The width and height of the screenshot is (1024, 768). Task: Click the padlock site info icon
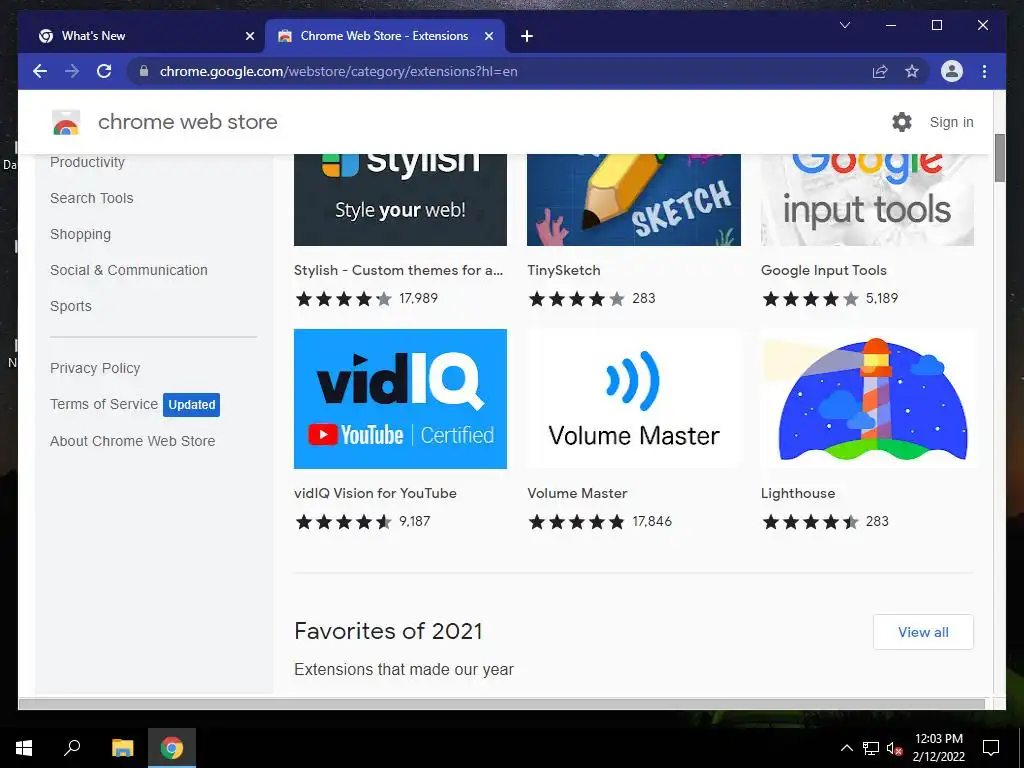[144, 71]
